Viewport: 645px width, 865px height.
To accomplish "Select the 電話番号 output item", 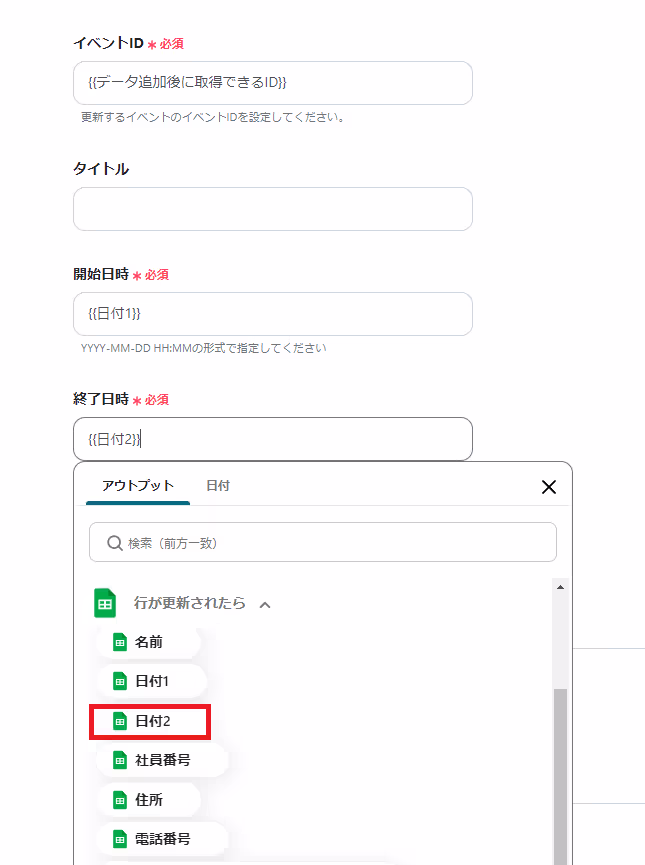I will [x=163, y=839].
